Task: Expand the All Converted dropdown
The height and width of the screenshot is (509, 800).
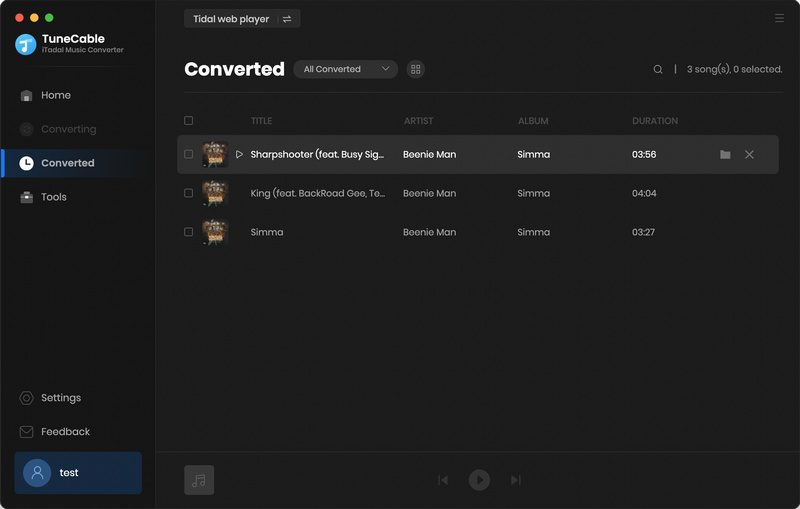Action: point(345,69)
